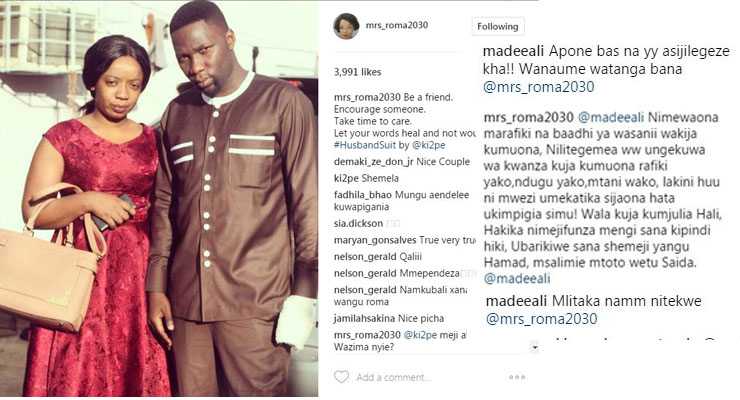Viewport: 740px width, 400px height.
Task: Open the three-dot more options menu
Action: tap(517, 377)
